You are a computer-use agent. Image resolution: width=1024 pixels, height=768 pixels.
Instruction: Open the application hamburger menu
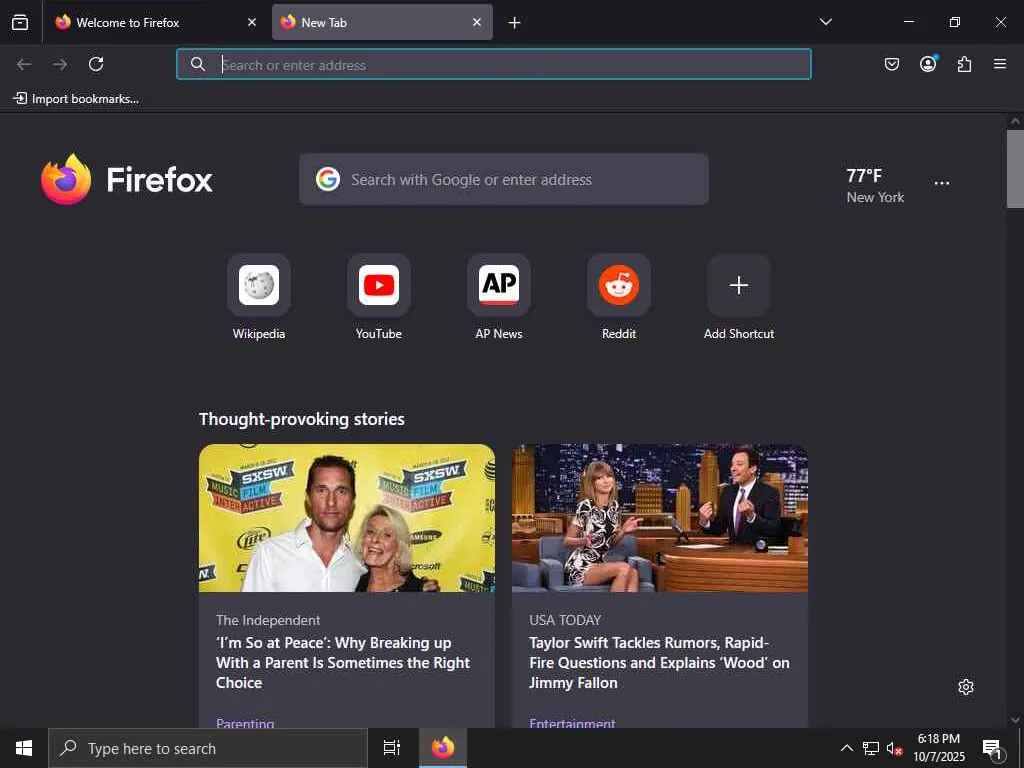pos(1000,64)
